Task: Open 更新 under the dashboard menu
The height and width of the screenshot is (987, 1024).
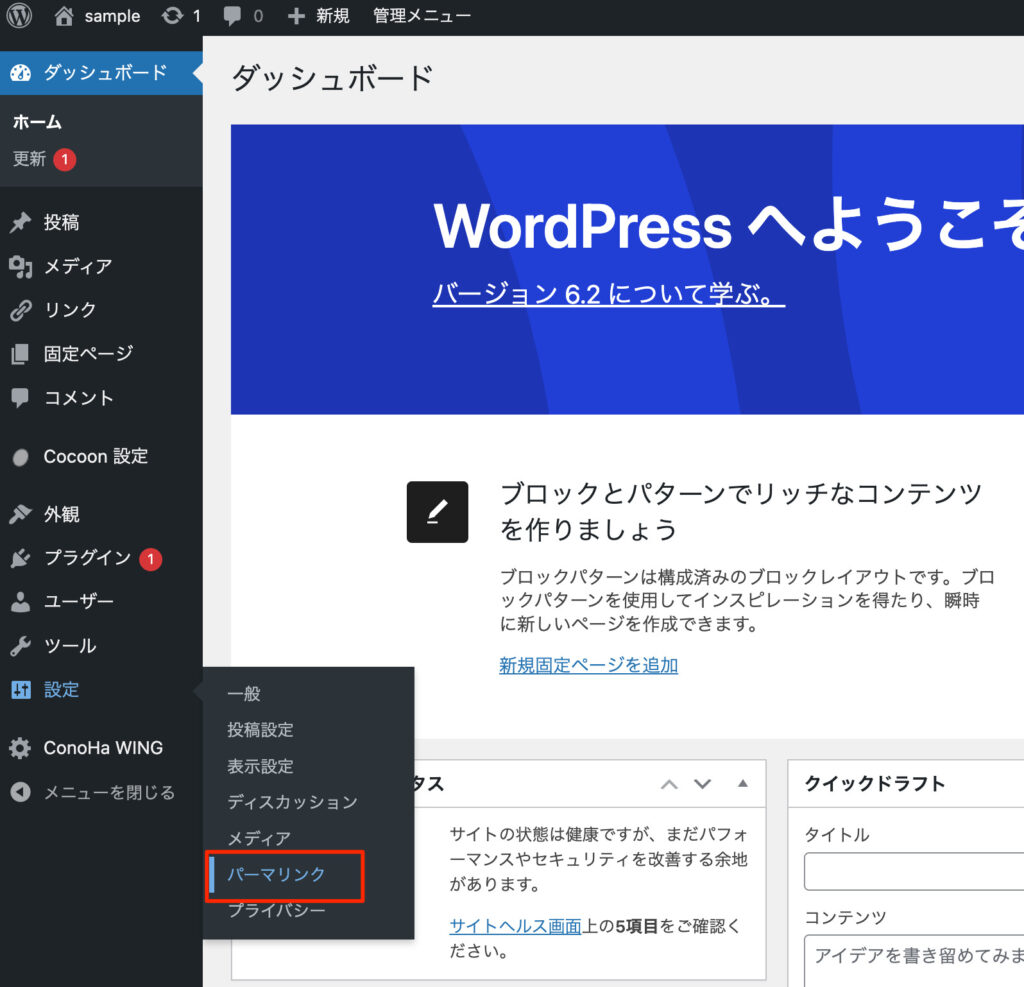Action: coord(29,159)
